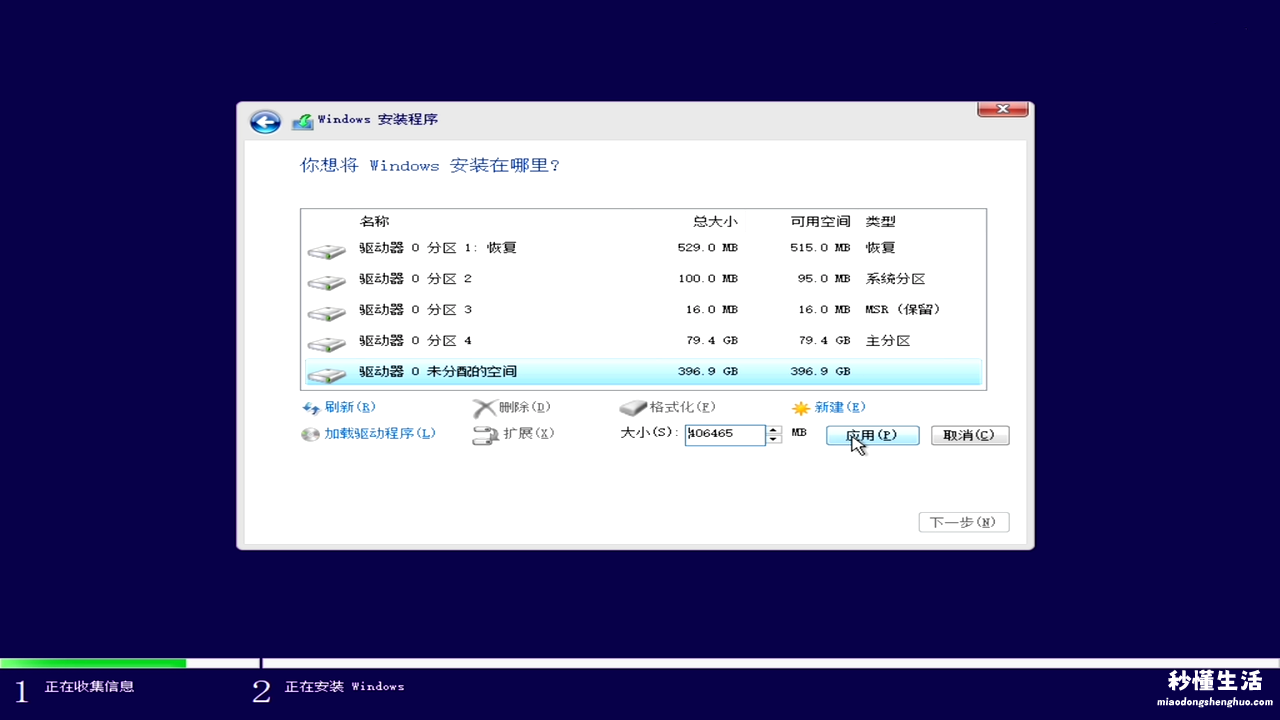
Task: Click the drive icon for 分区 2 row
Action: pyautogui.click(x=326, y=282)
